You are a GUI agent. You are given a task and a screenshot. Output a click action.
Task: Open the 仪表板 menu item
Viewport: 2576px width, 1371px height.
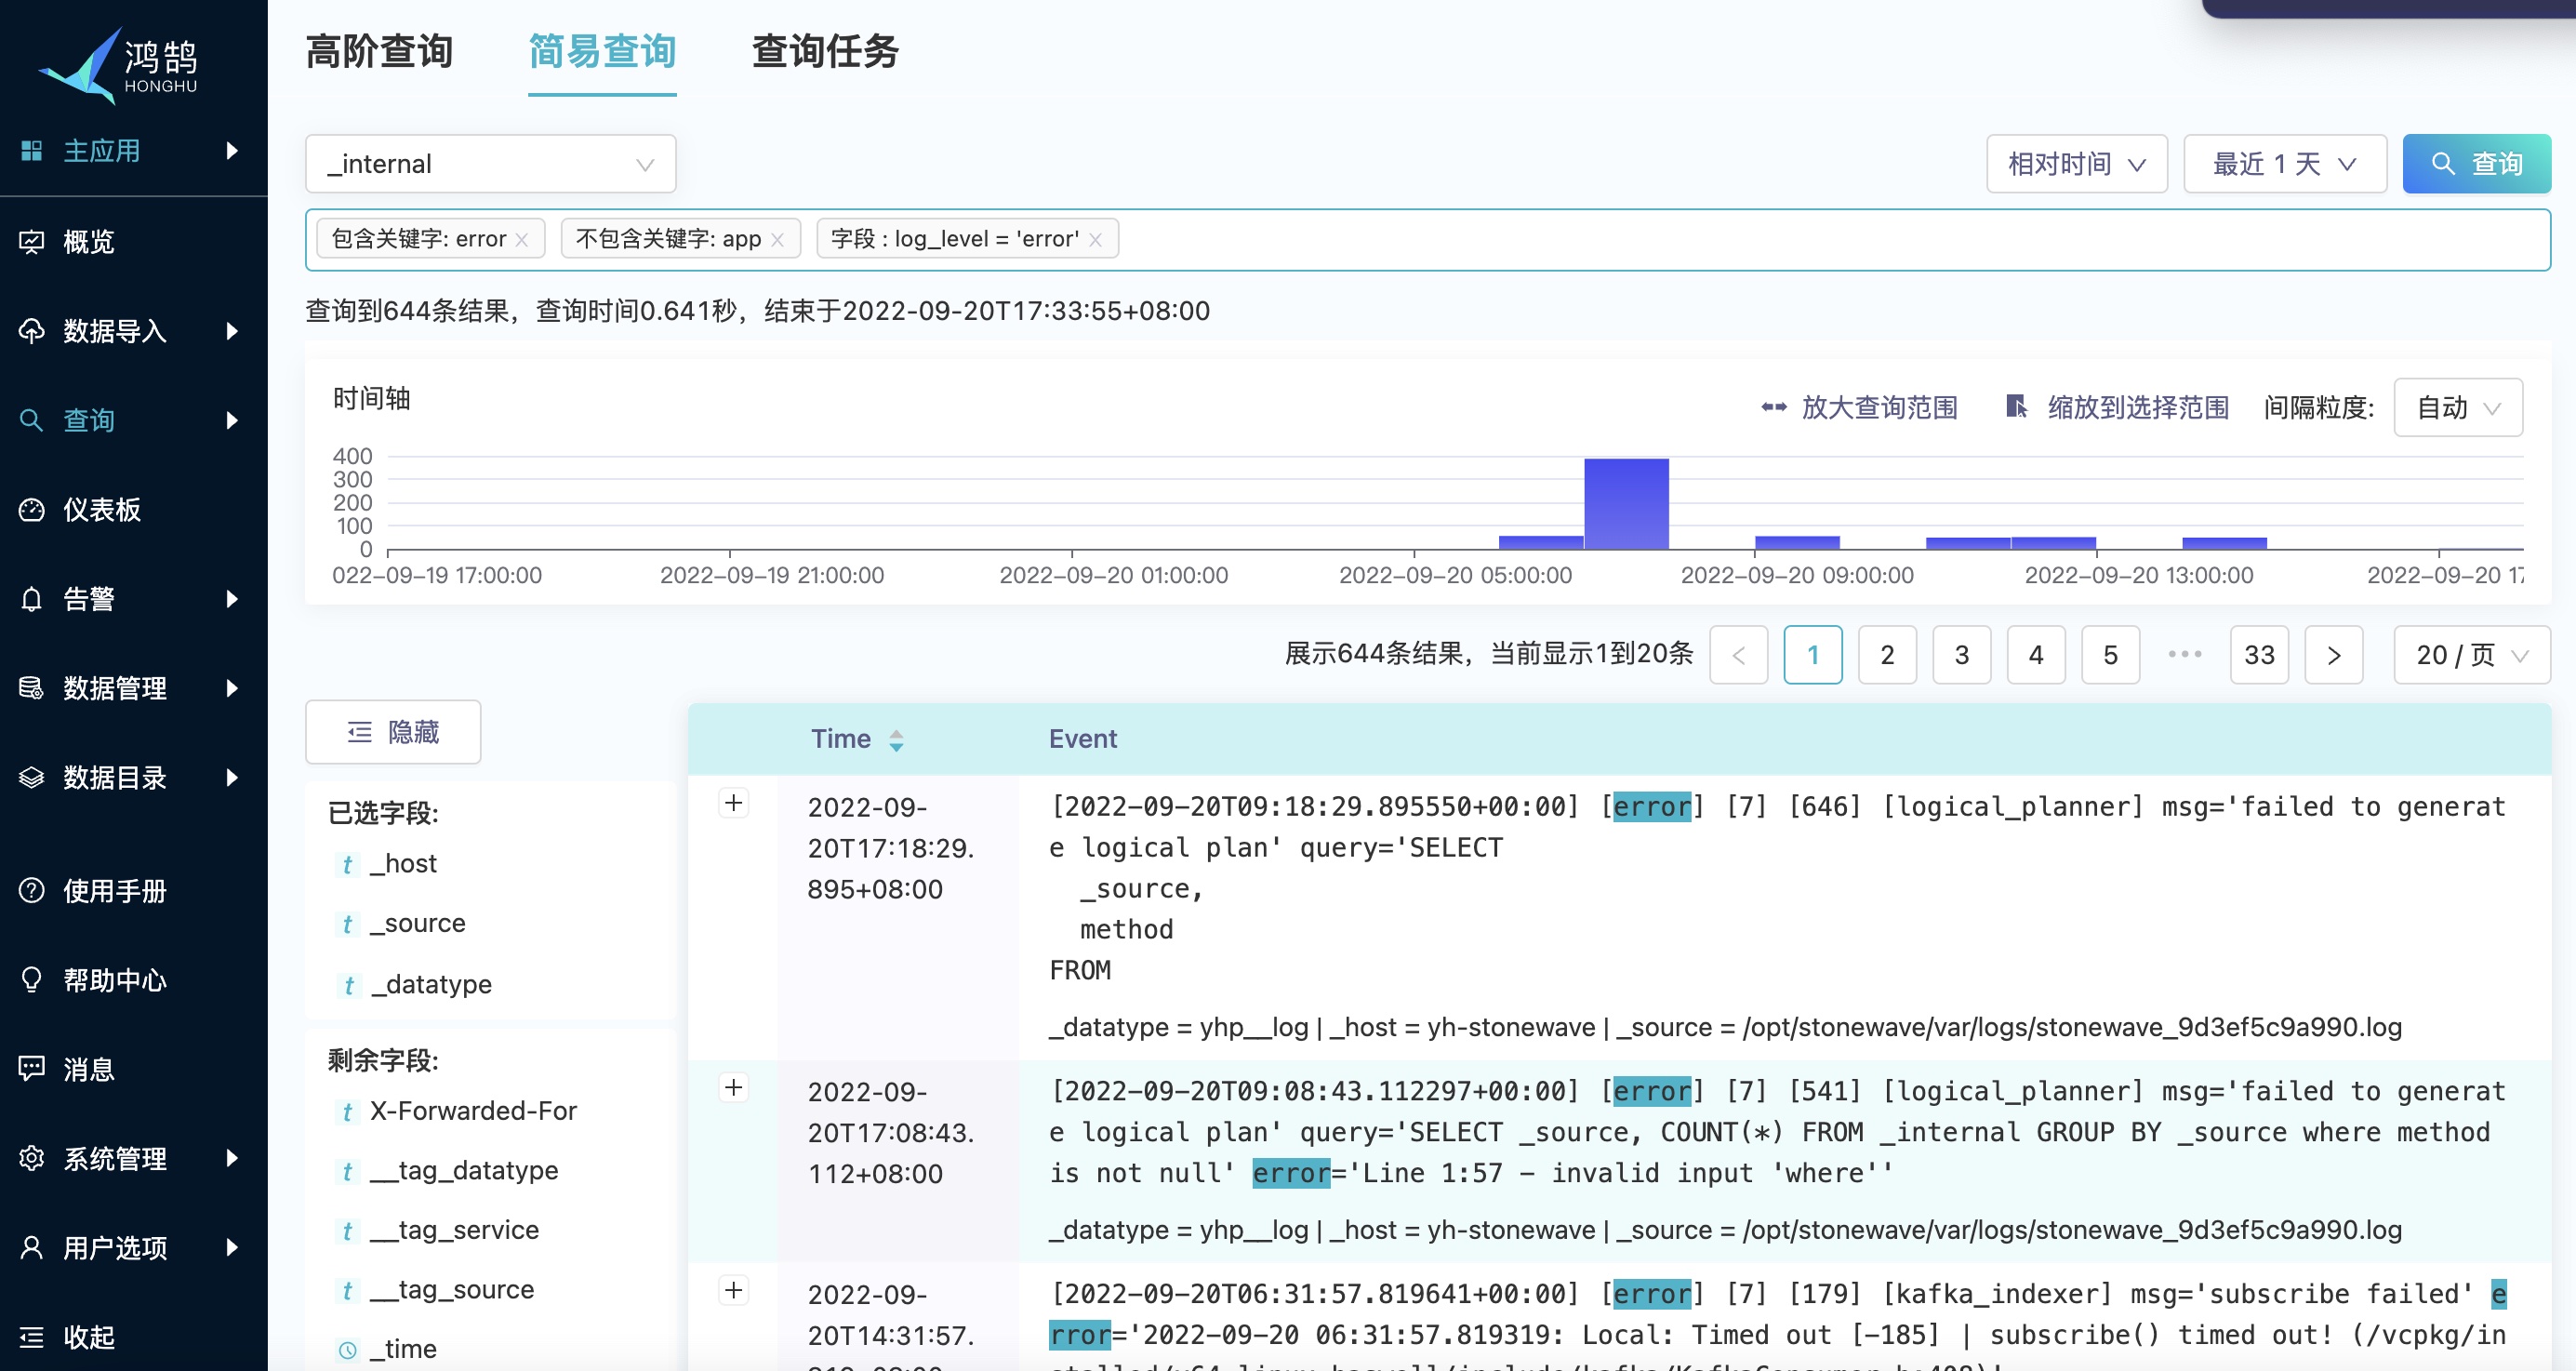134,509
